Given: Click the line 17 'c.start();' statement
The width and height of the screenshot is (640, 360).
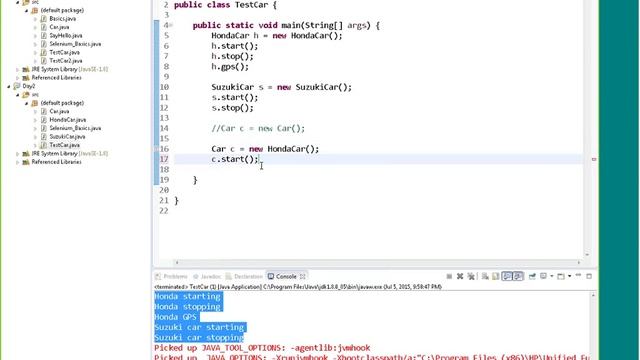Looking at the screenshot, I should pyautogui.click(x=235, y=159).
